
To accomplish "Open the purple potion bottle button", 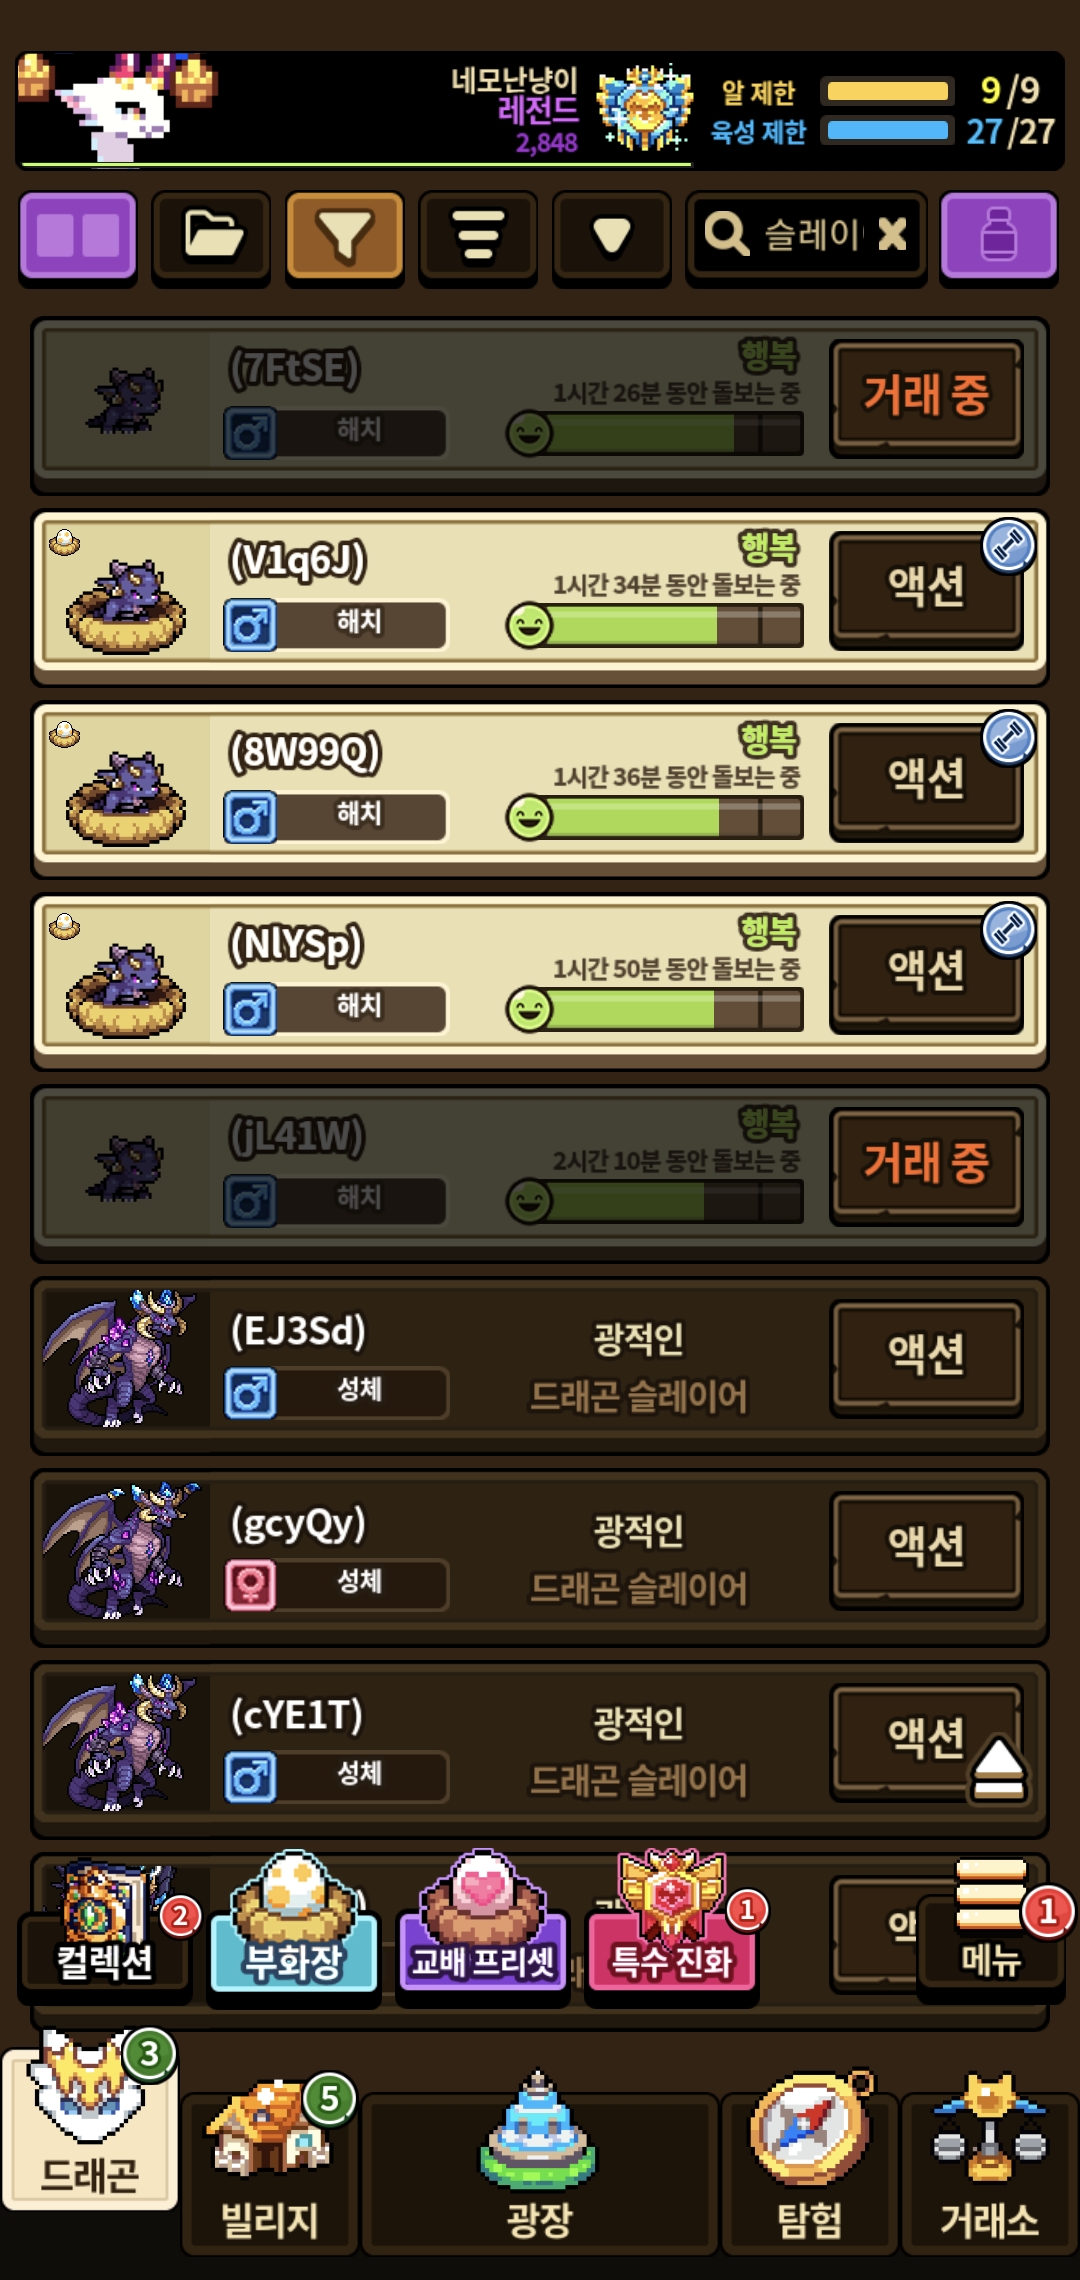I will click(x=998, y=236).
